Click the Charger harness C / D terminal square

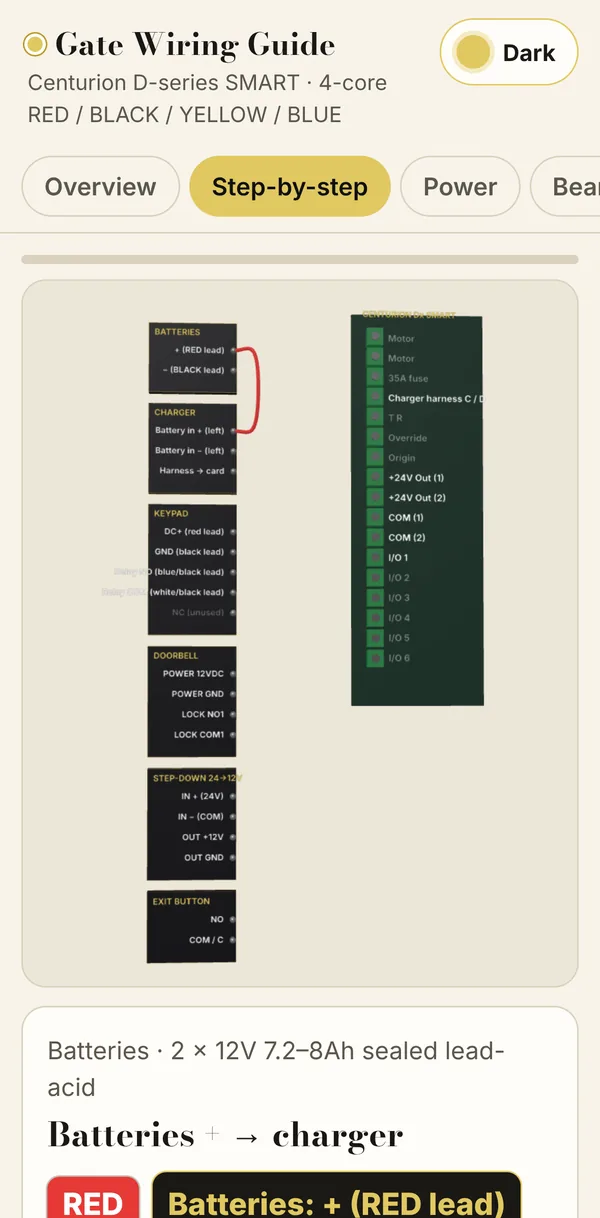coord(375,398)
